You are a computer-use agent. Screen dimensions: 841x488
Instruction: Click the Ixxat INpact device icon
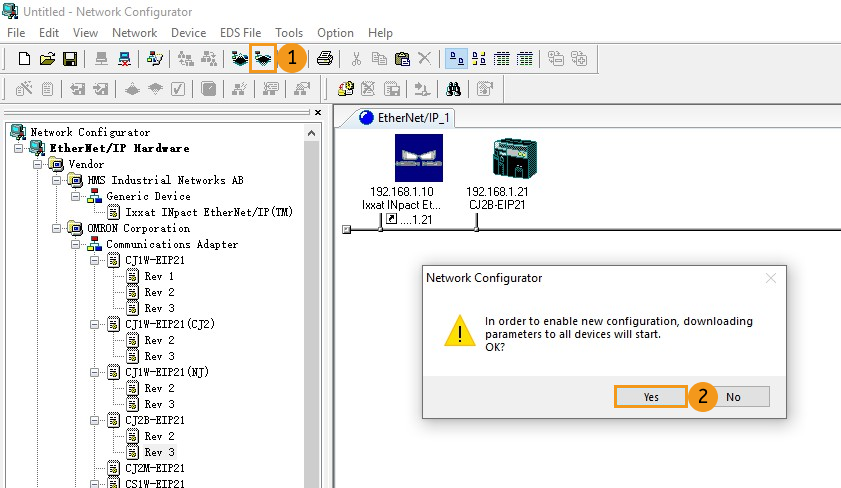click(419, 158)
